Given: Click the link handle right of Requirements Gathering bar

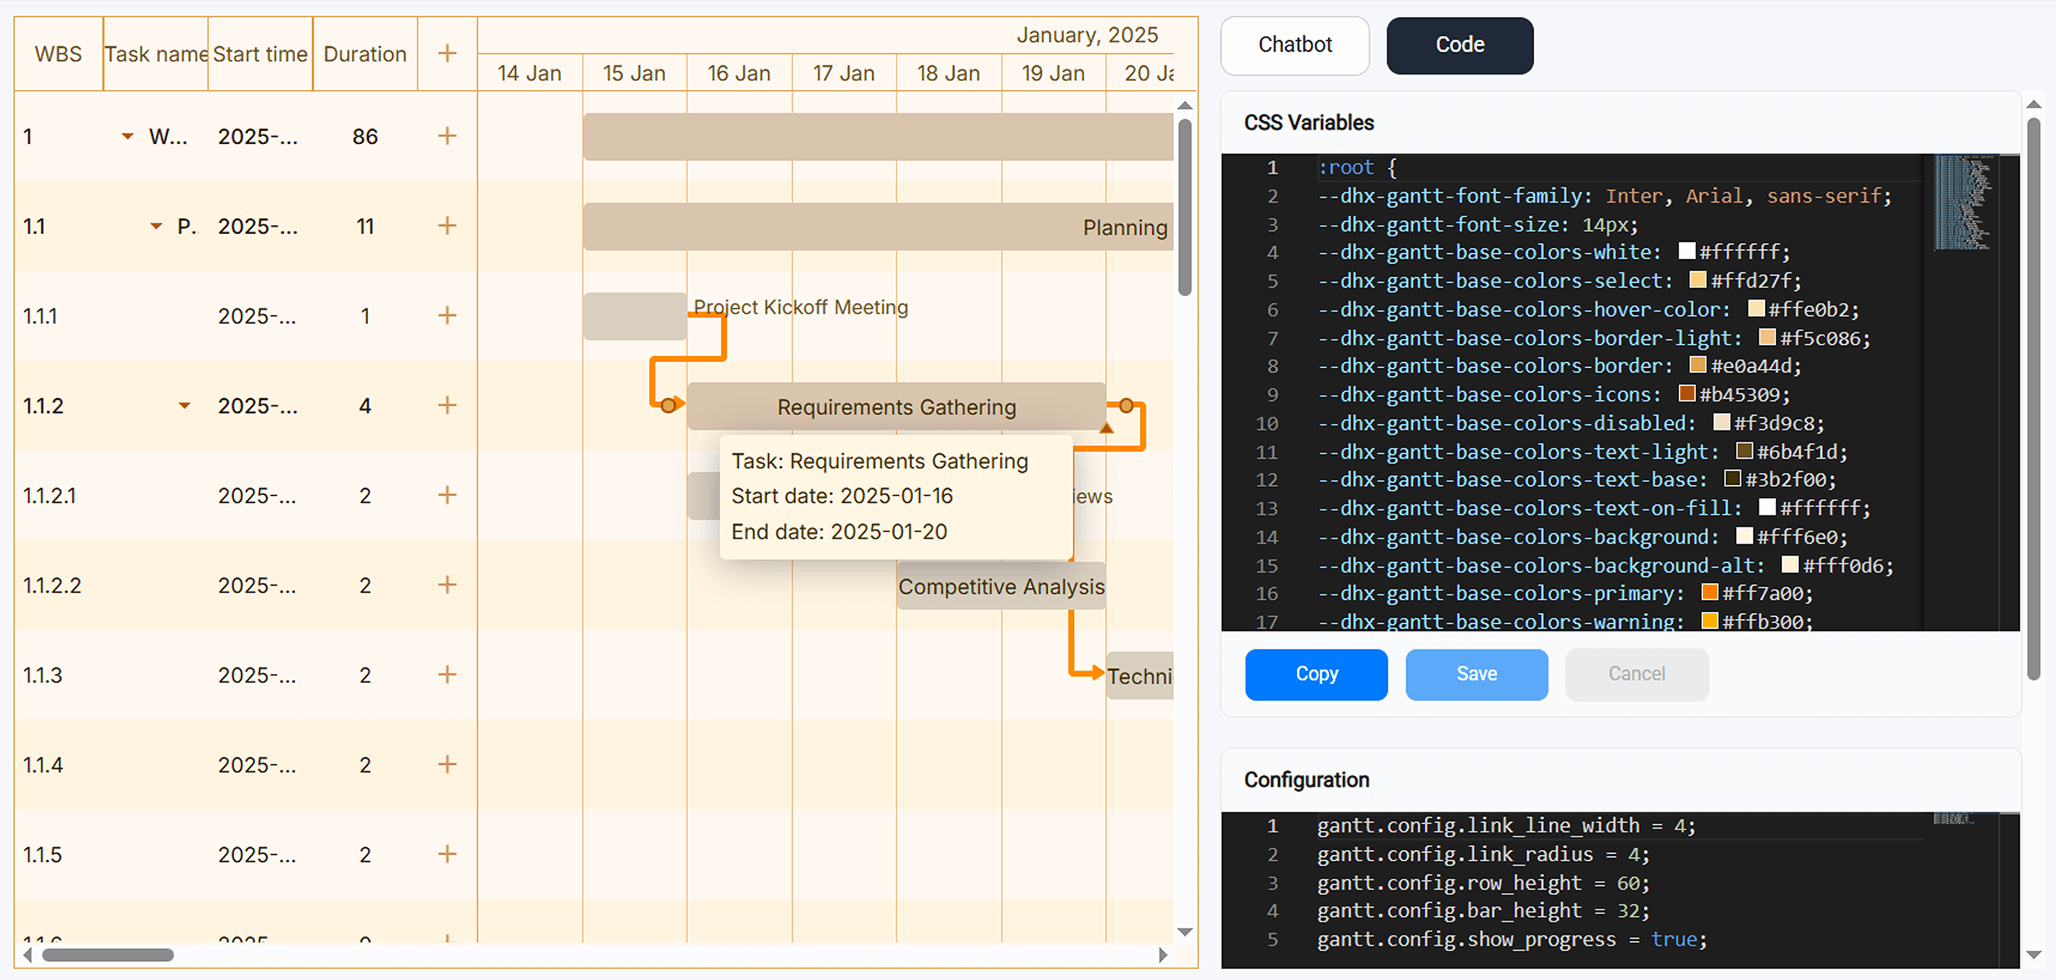Looking at the screenshot, I should point(1126,406).
